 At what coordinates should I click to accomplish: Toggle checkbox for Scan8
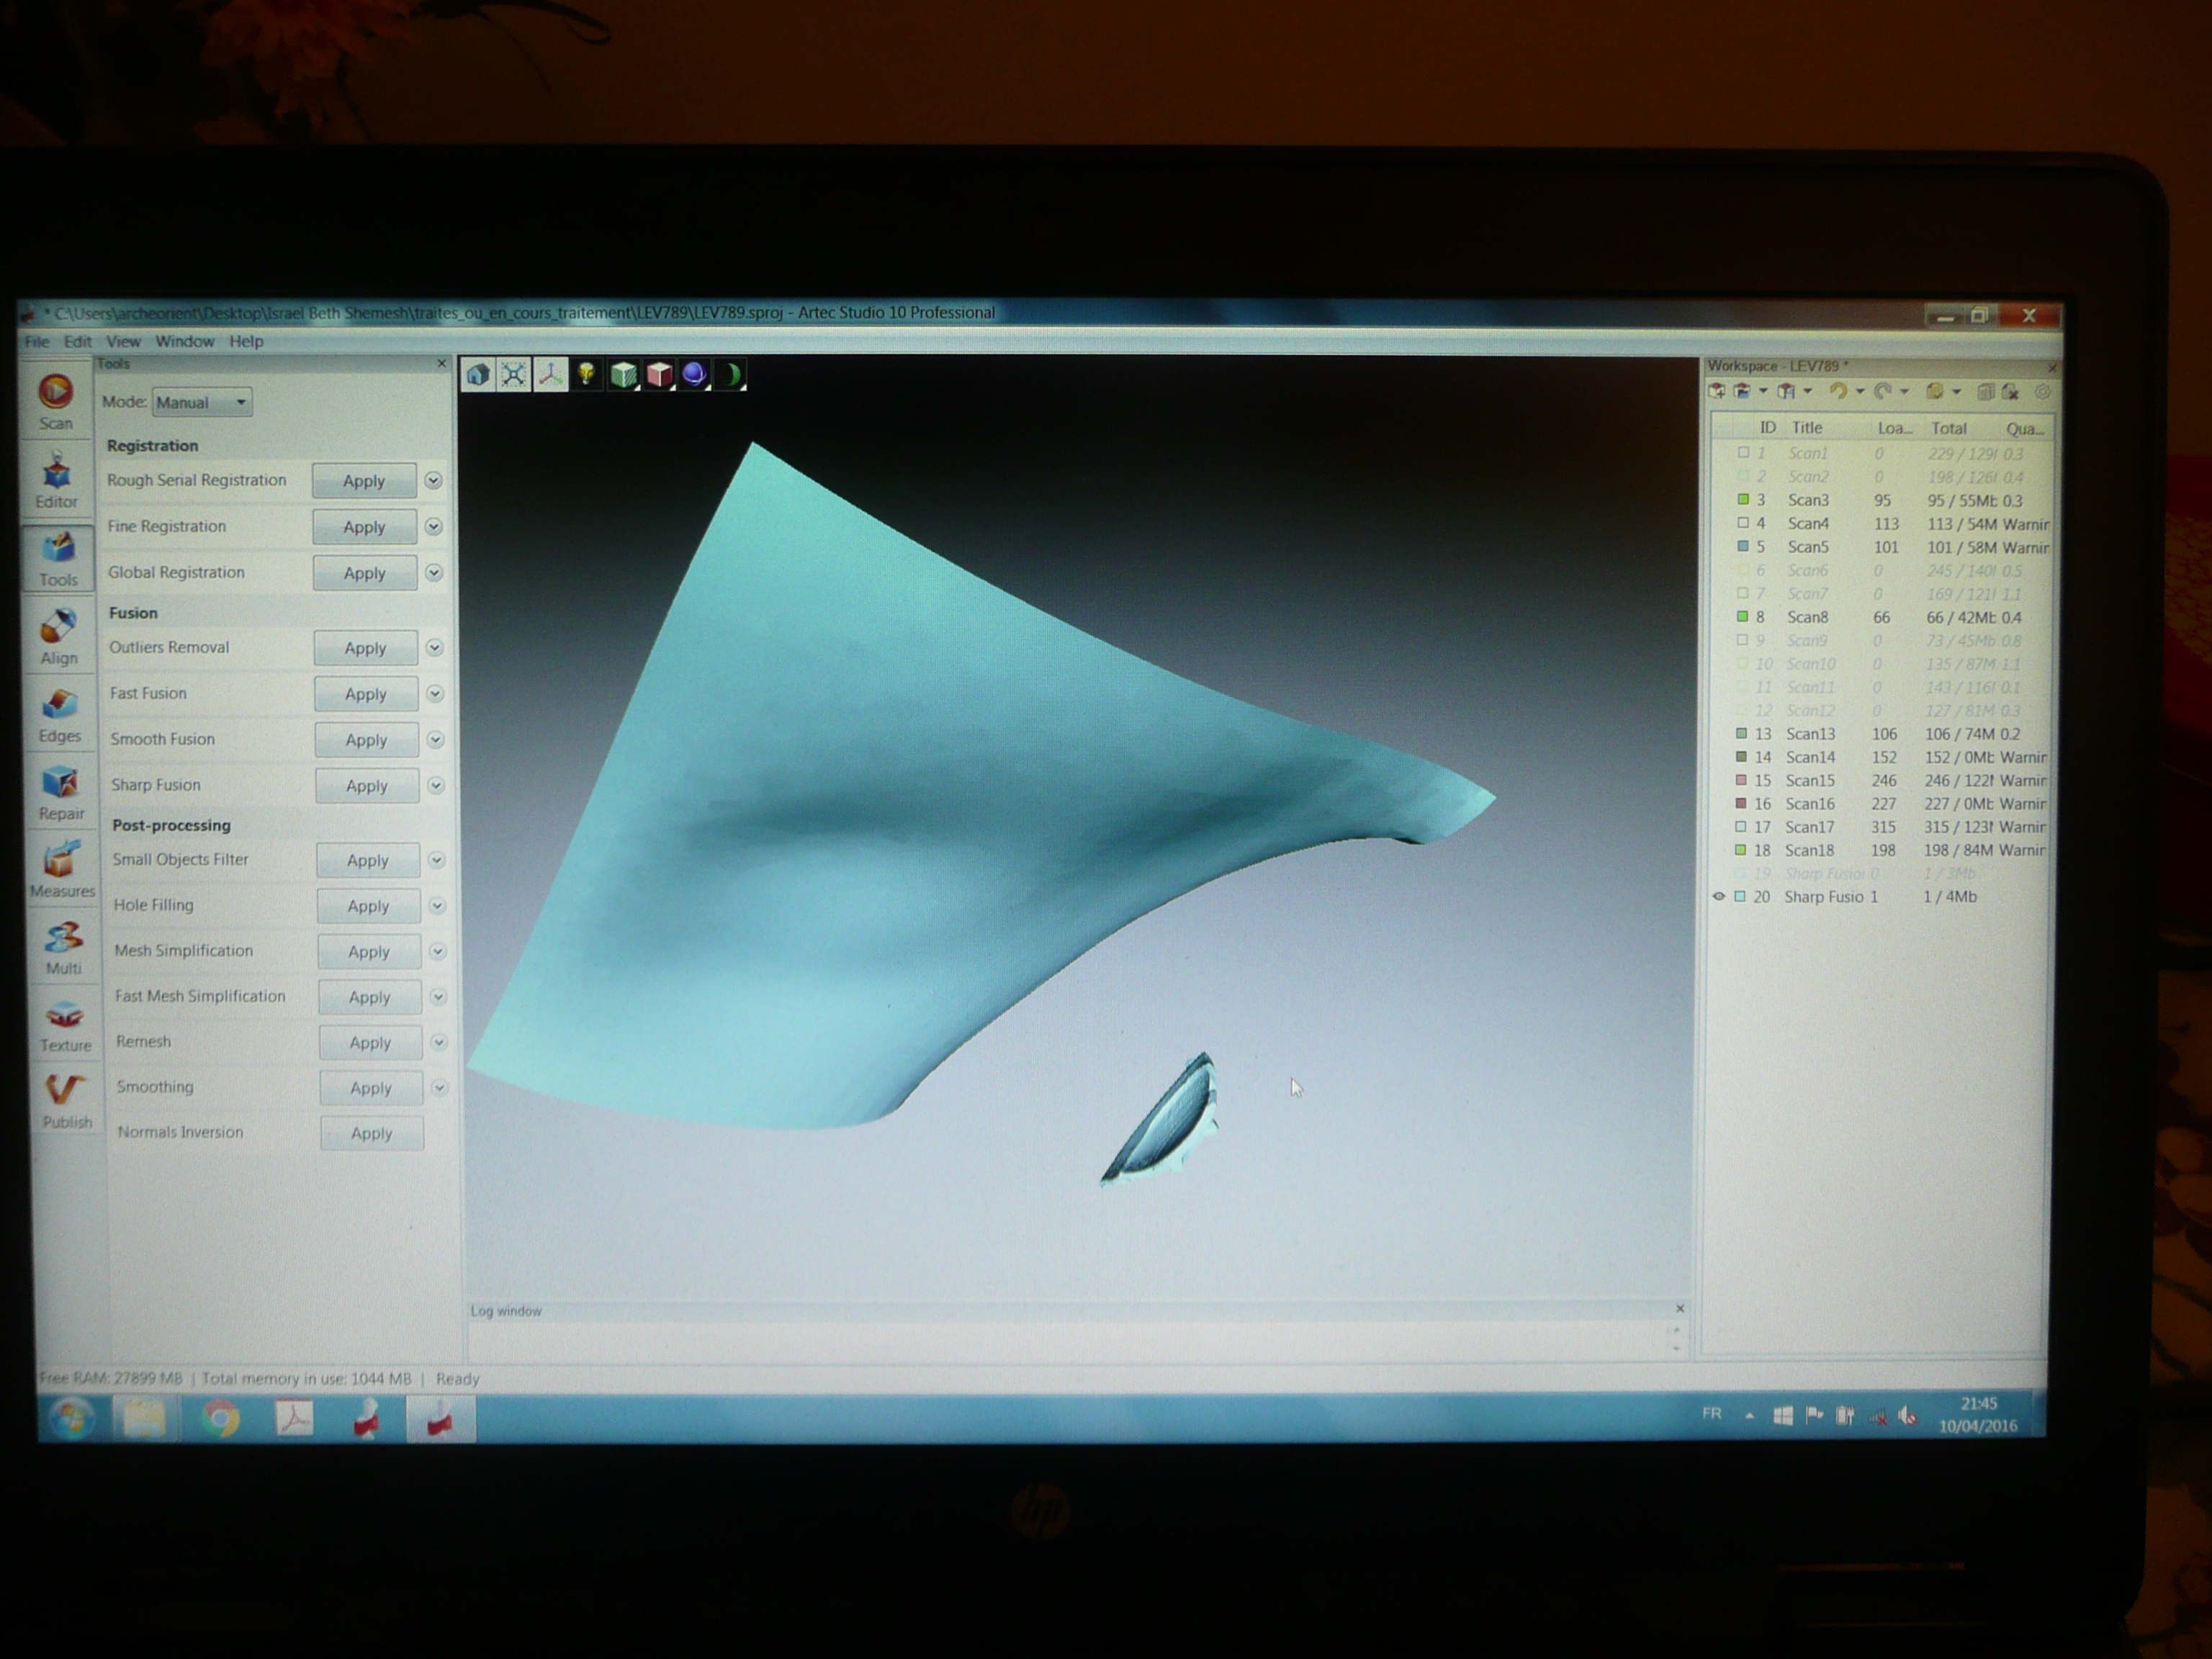[1742, 617]
